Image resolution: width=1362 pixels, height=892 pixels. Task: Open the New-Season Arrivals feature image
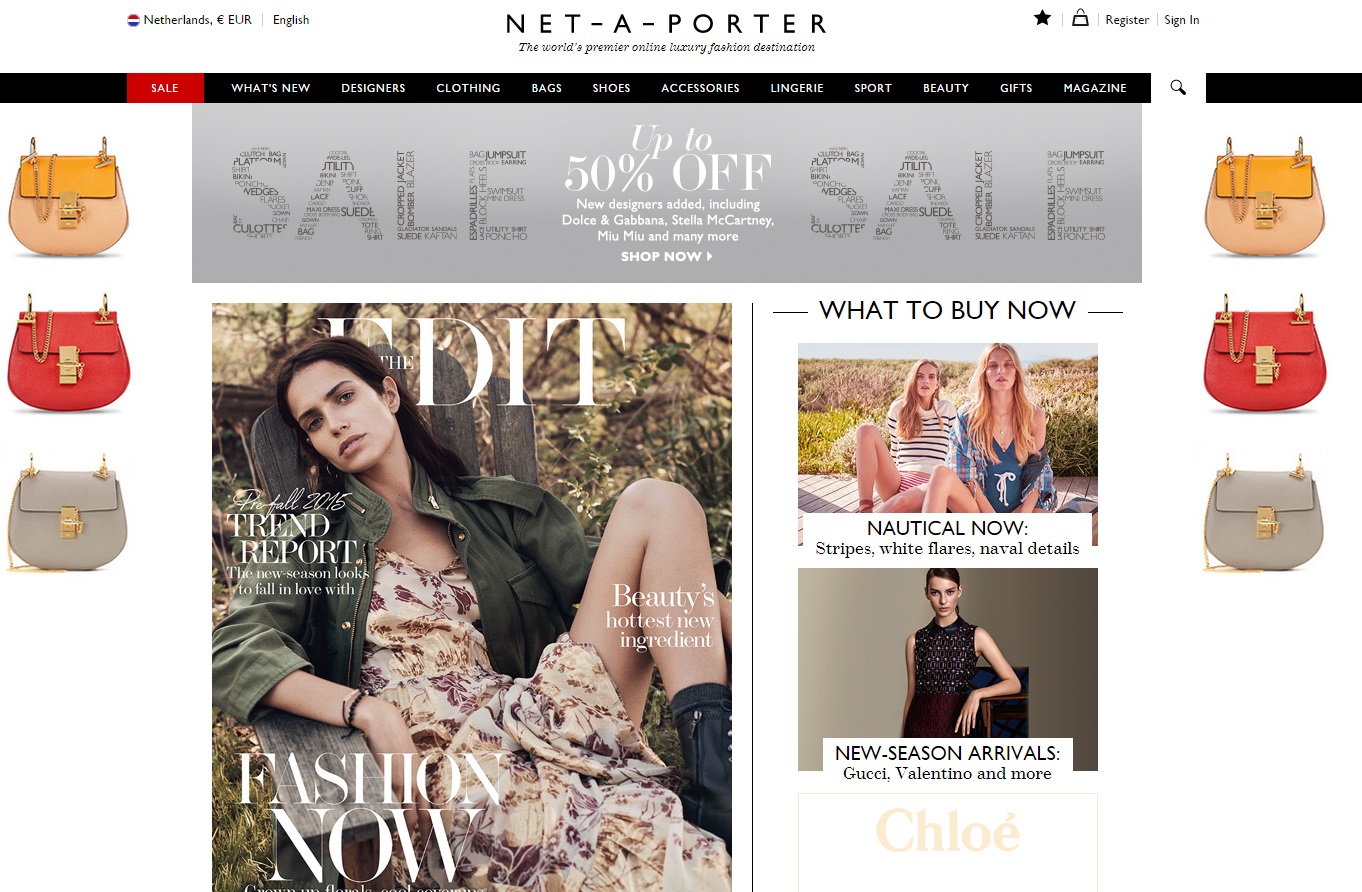pyautogui.click(x=948, y=670)
